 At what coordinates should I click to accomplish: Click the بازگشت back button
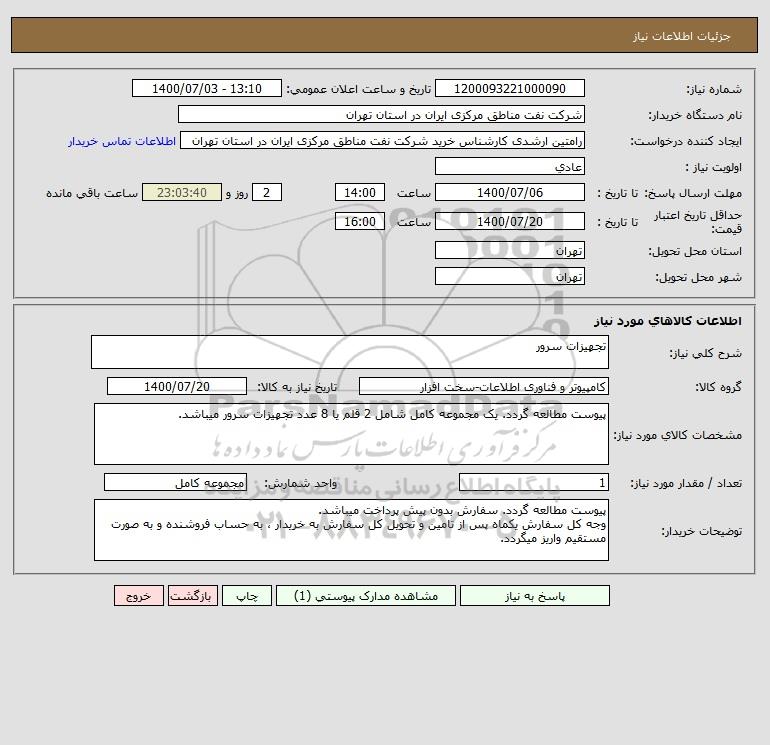192,595
